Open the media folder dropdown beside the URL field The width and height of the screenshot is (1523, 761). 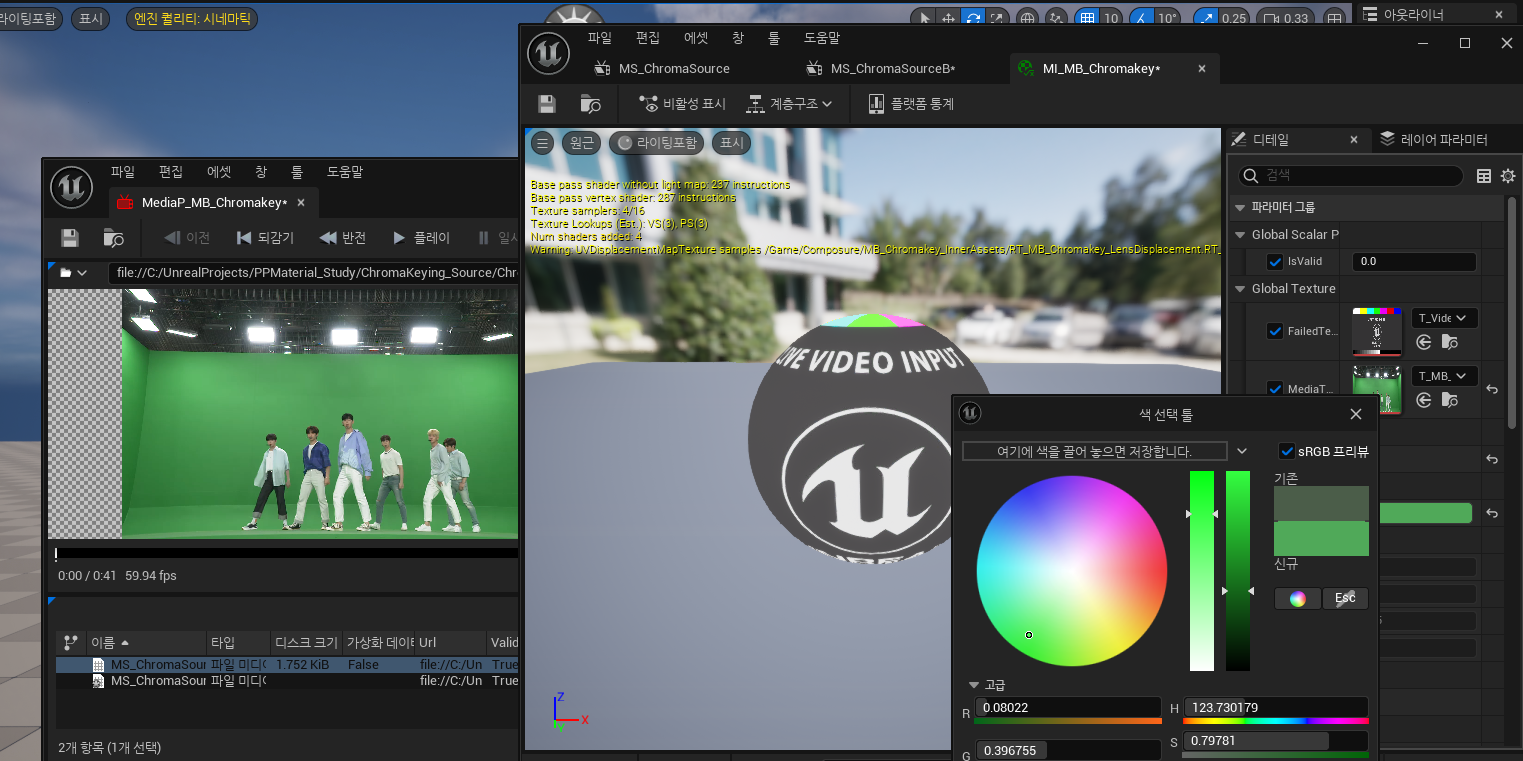(x=74, y=272)
